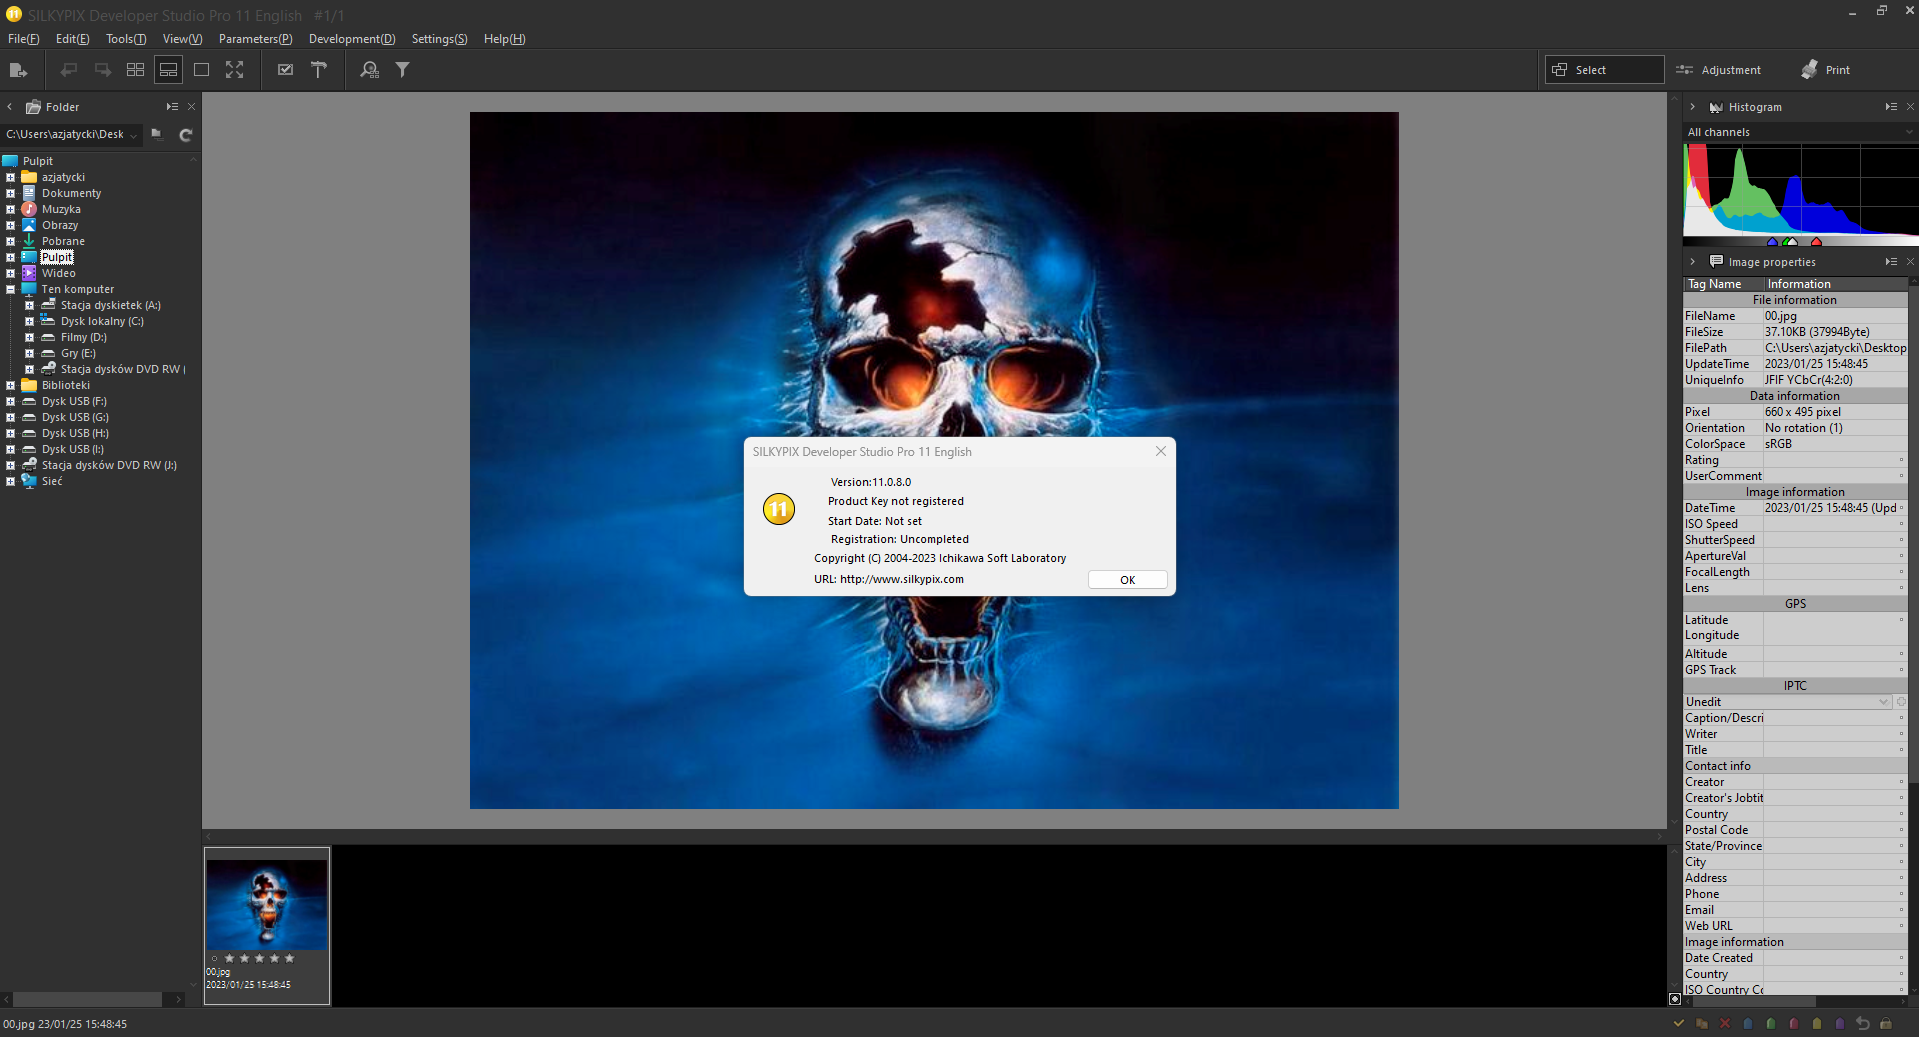Open the Help menu
The width and height of the screenshot is (1919, 1037).
click(504, 39)
